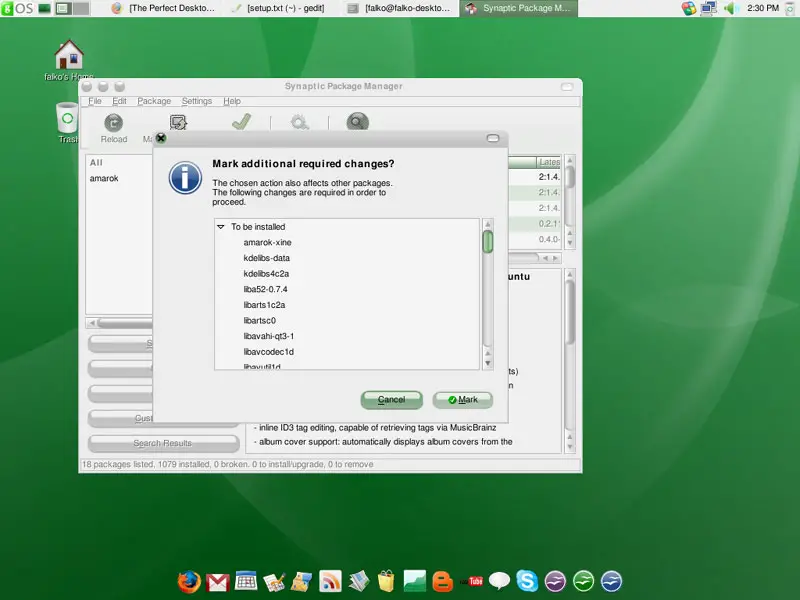Open the green OpenOffice dock icon
Viewport: 800px width, 600px height.
pos(583,581)
